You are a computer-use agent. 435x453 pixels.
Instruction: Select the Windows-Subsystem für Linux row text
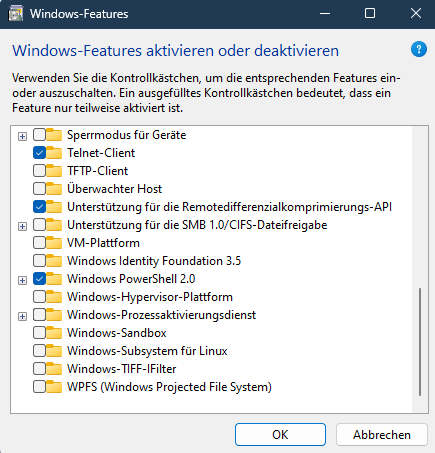(147, 351)
